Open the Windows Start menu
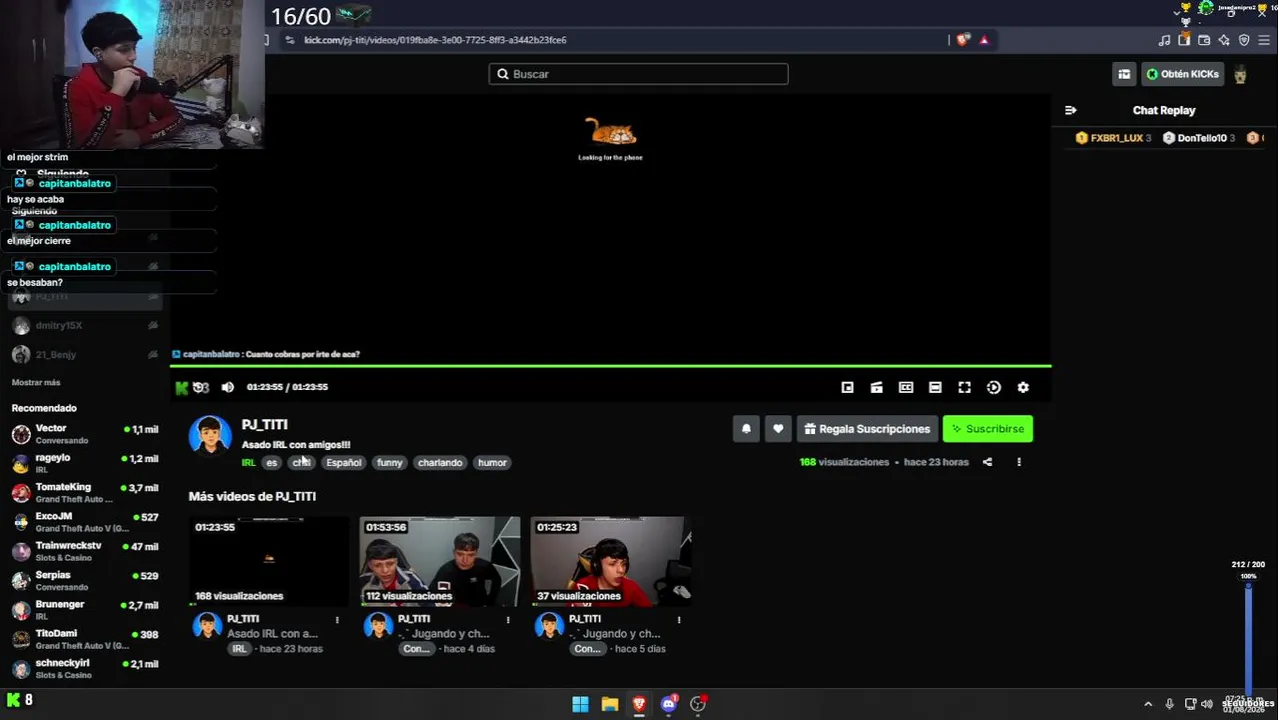The image size is (1278, 720). coord(580,704)
